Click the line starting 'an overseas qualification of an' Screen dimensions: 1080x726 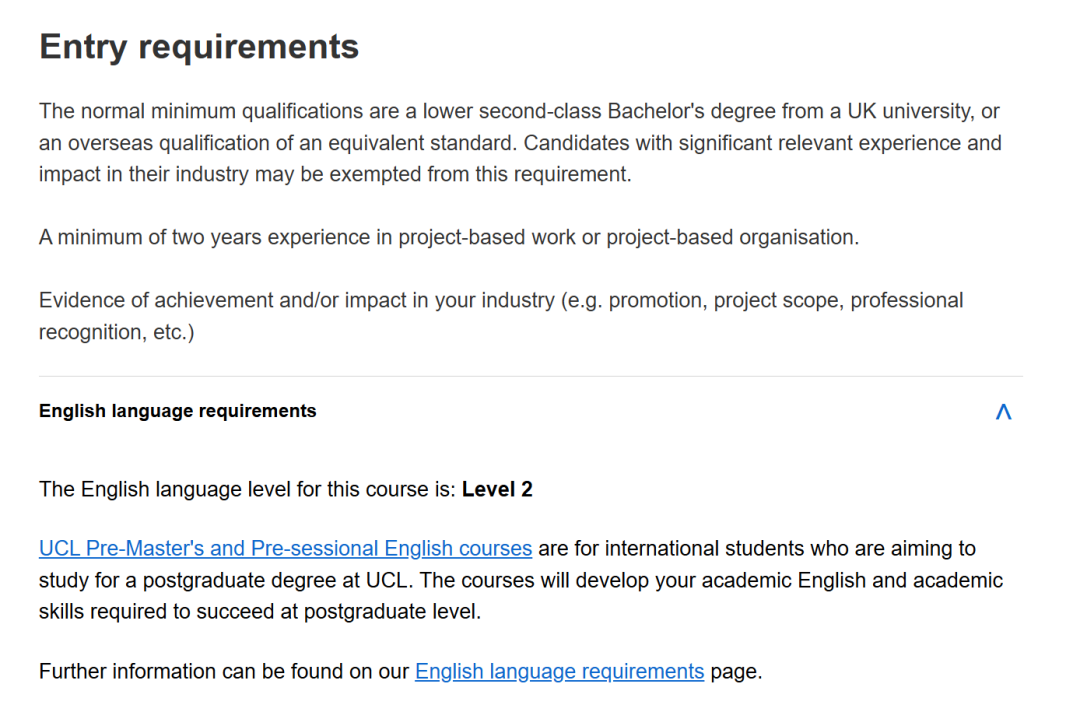pyautogui.click(x=520, y=143)
